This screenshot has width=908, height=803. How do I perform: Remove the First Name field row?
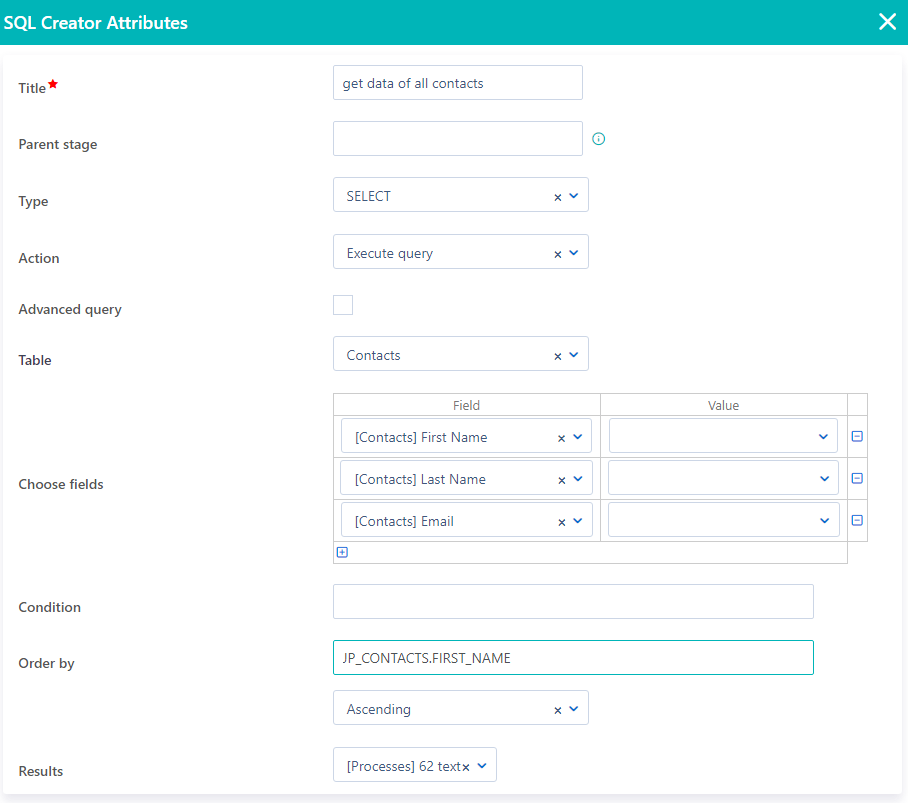857,436
